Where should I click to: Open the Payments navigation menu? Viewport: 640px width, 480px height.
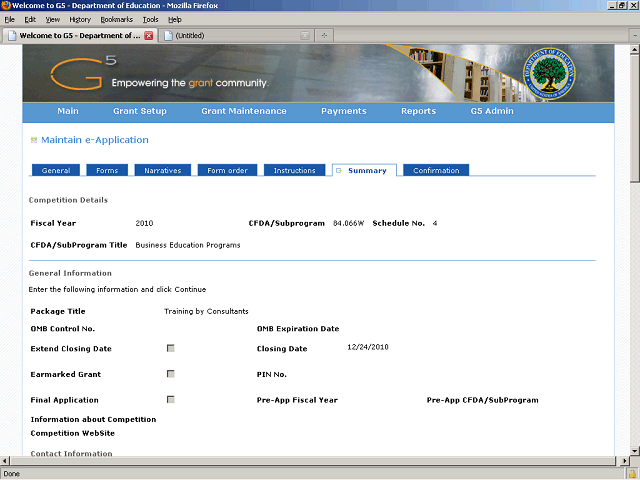click(344, 111)
